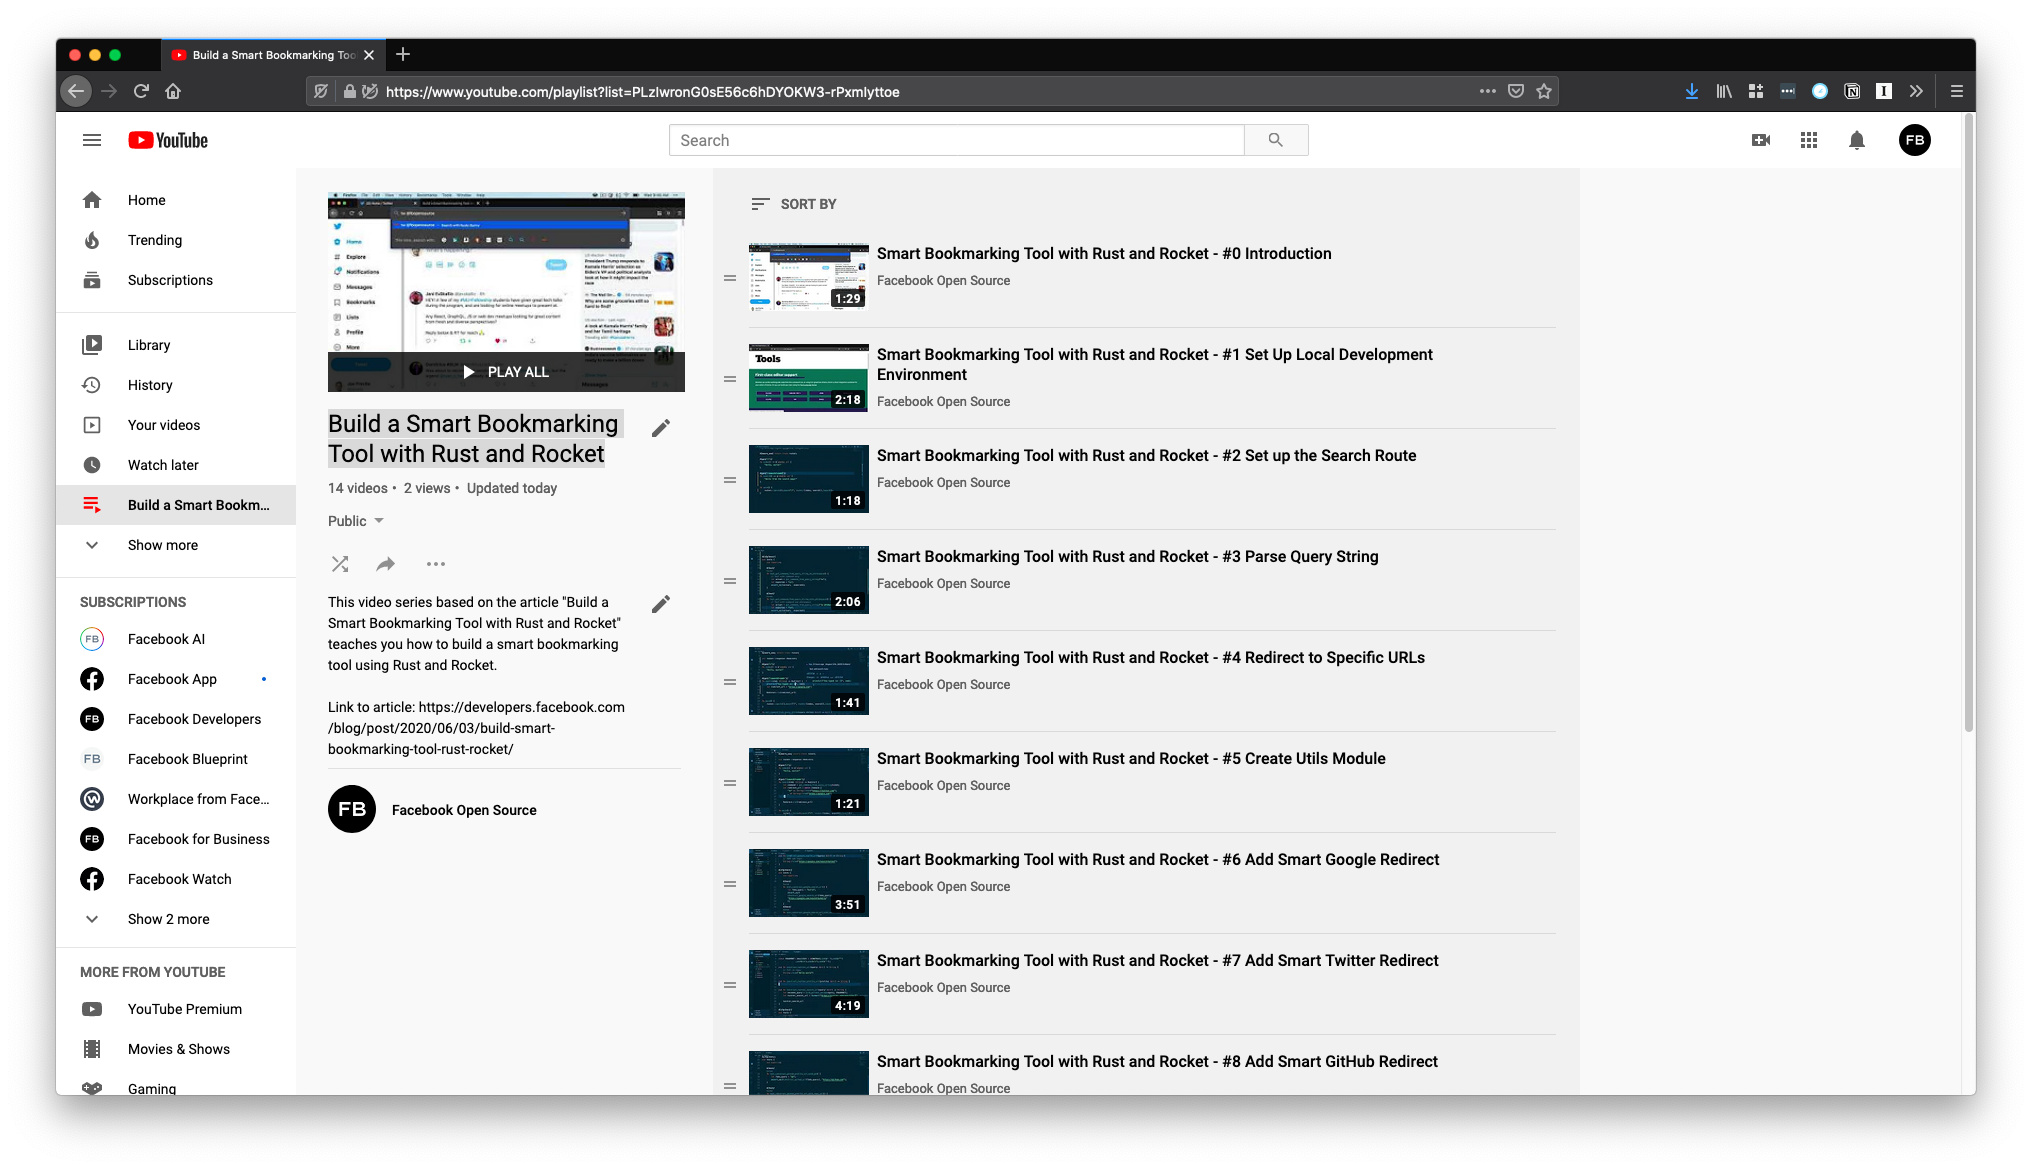Click the shuffle playlist icon
The width and height of the screenshot is (2032, 1169).
[340, 564]
